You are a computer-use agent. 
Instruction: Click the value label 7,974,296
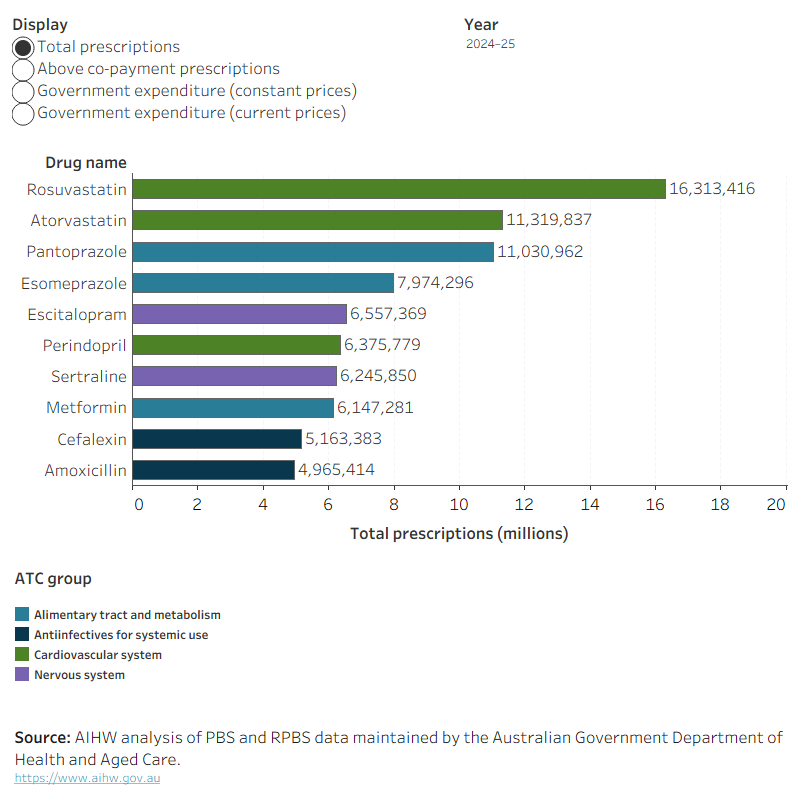435,283
